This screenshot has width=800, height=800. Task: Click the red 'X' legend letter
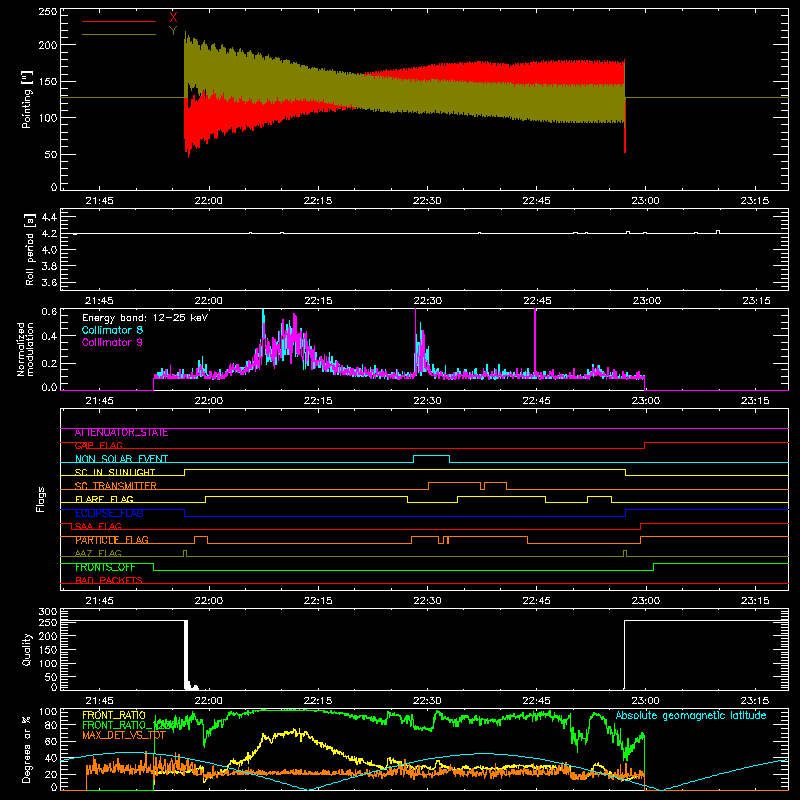click(x=173, y=18)
